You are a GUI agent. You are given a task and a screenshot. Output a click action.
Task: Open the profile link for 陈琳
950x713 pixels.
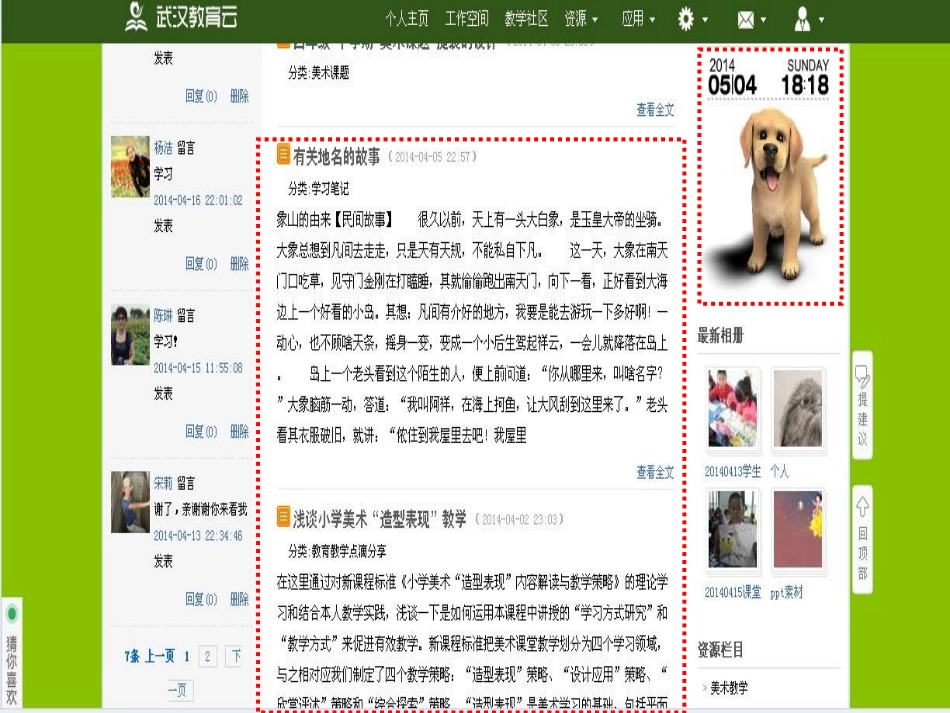tap(163, 316)
